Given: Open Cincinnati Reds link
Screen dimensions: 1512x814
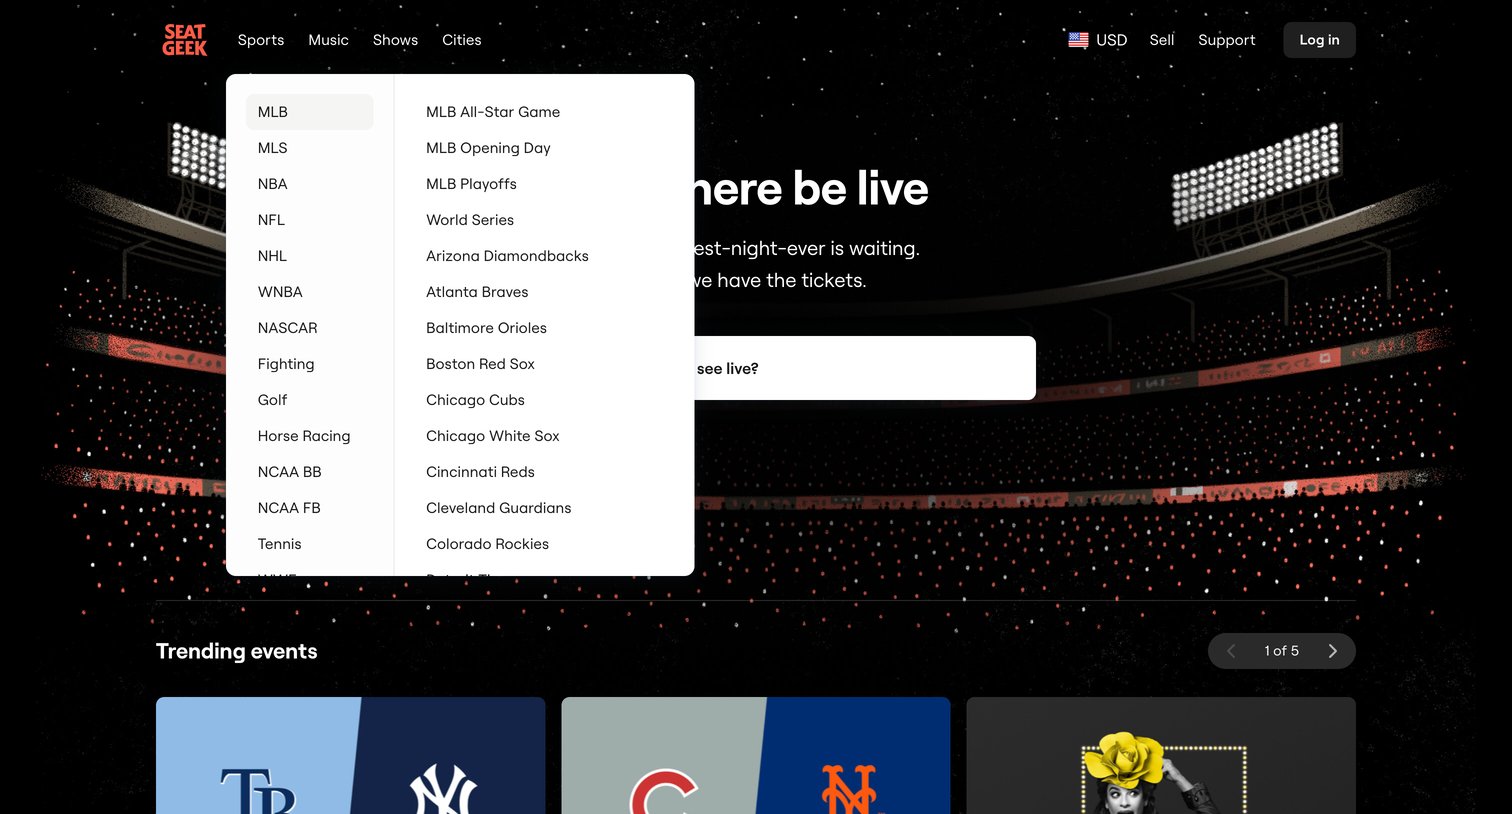Looking at the screenshot, I should [x=480, y=472].
